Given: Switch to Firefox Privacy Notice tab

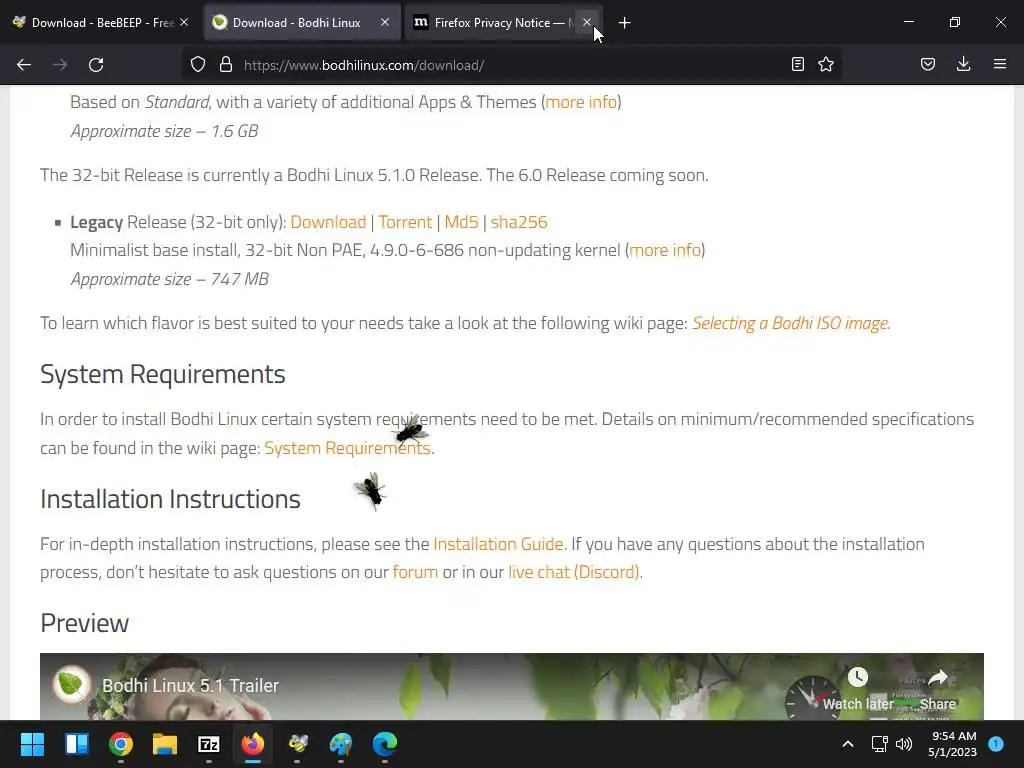Looking at the screenshot, I should point(503,23).
